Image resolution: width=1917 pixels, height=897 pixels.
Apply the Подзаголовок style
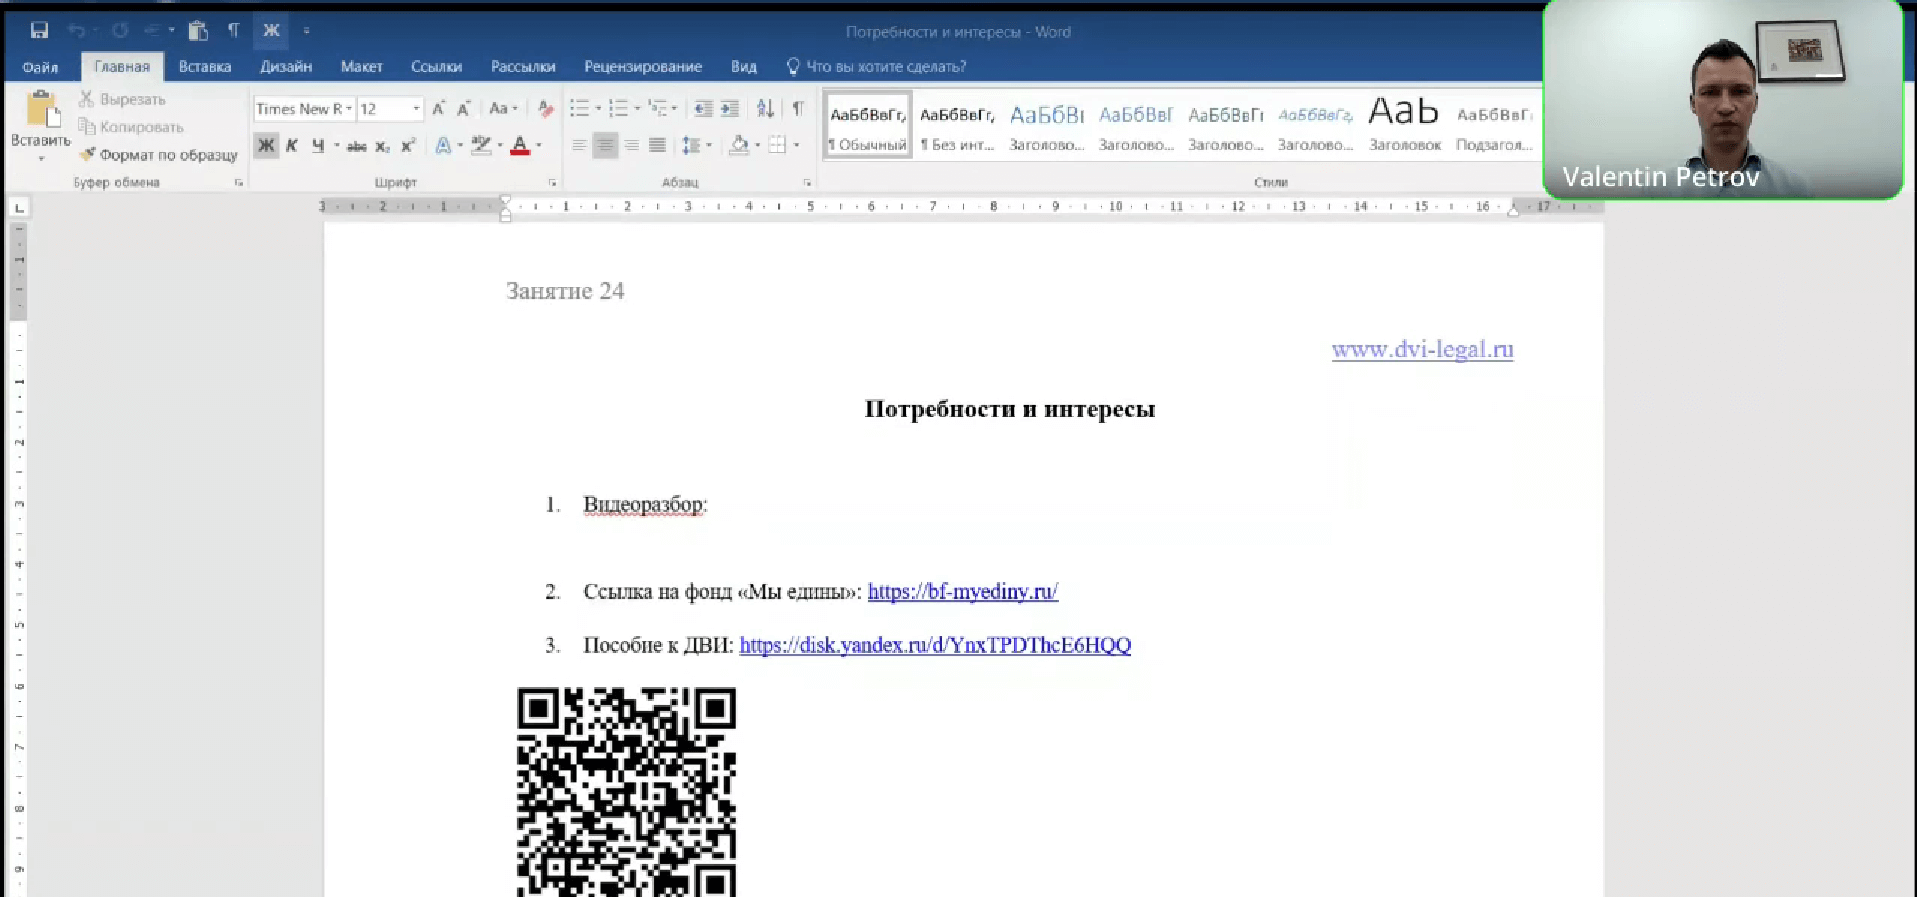click(x=1494, y=126)
